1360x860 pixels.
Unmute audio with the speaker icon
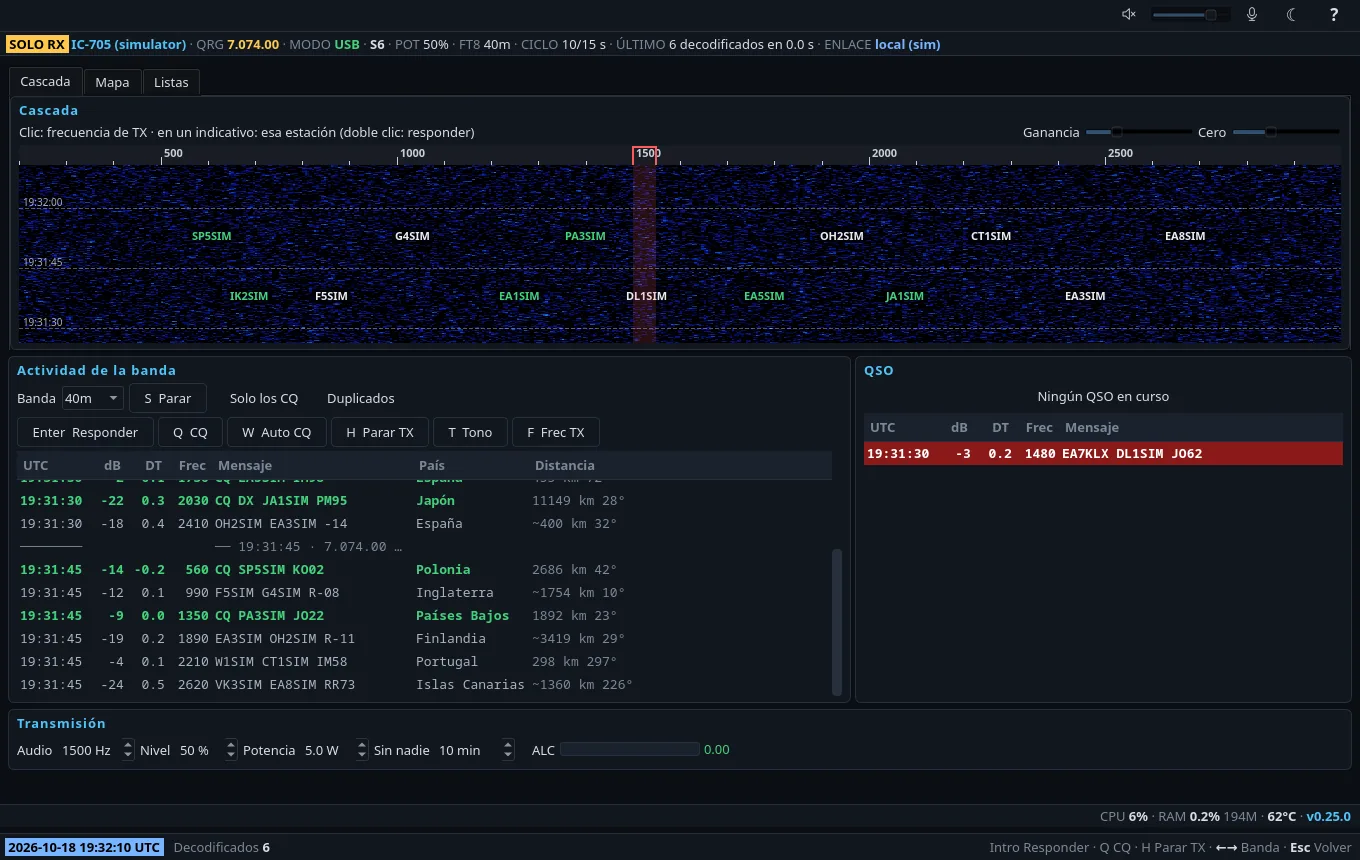pos(1129,14)
